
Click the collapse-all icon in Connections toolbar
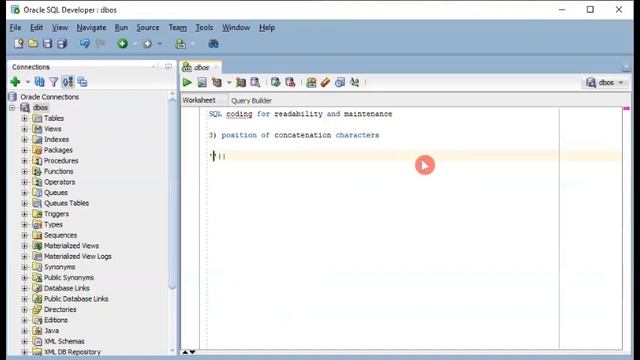click(82, 82)
